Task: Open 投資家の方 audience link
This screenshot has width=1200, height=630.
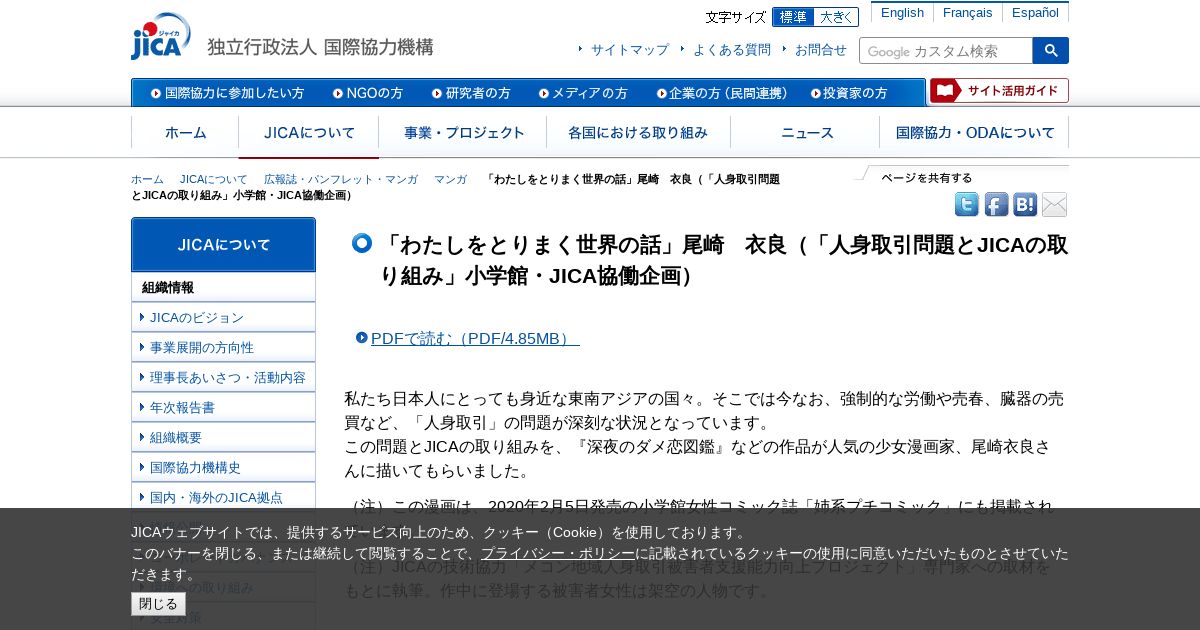Action: [849, 93]
